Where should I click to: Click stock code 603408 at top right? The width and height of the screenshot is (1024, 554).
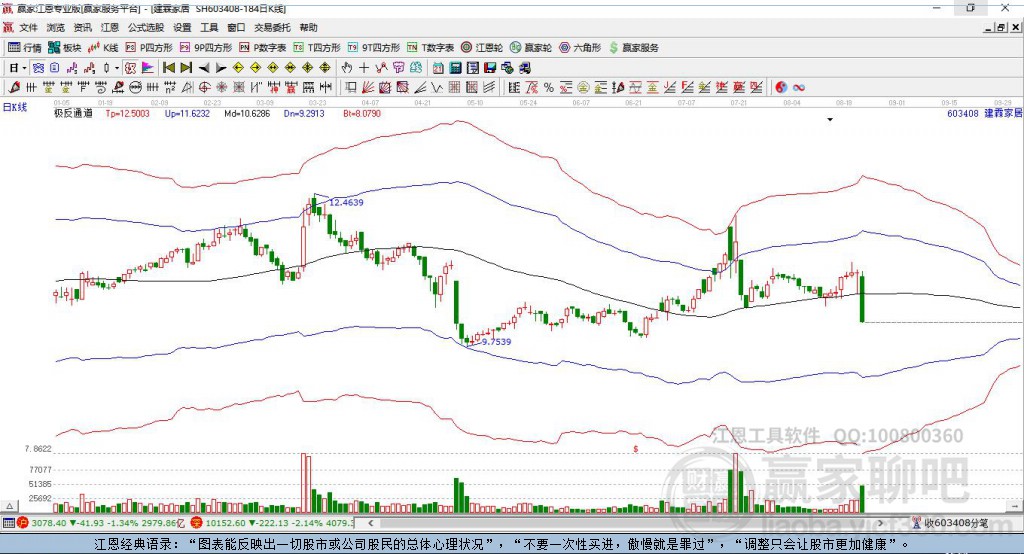[x=963, y=114]
